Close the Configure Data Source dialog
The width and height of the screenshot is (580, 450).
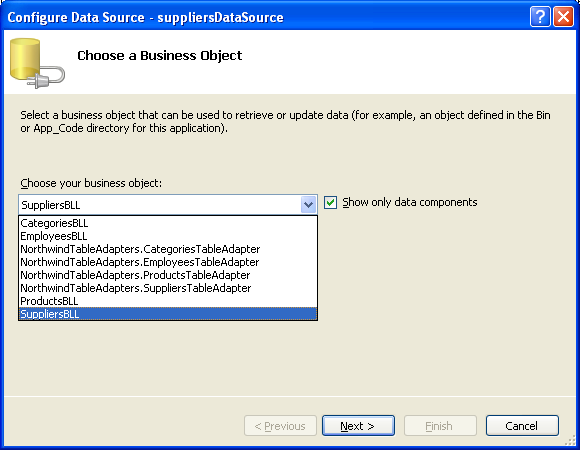[563, 17]
